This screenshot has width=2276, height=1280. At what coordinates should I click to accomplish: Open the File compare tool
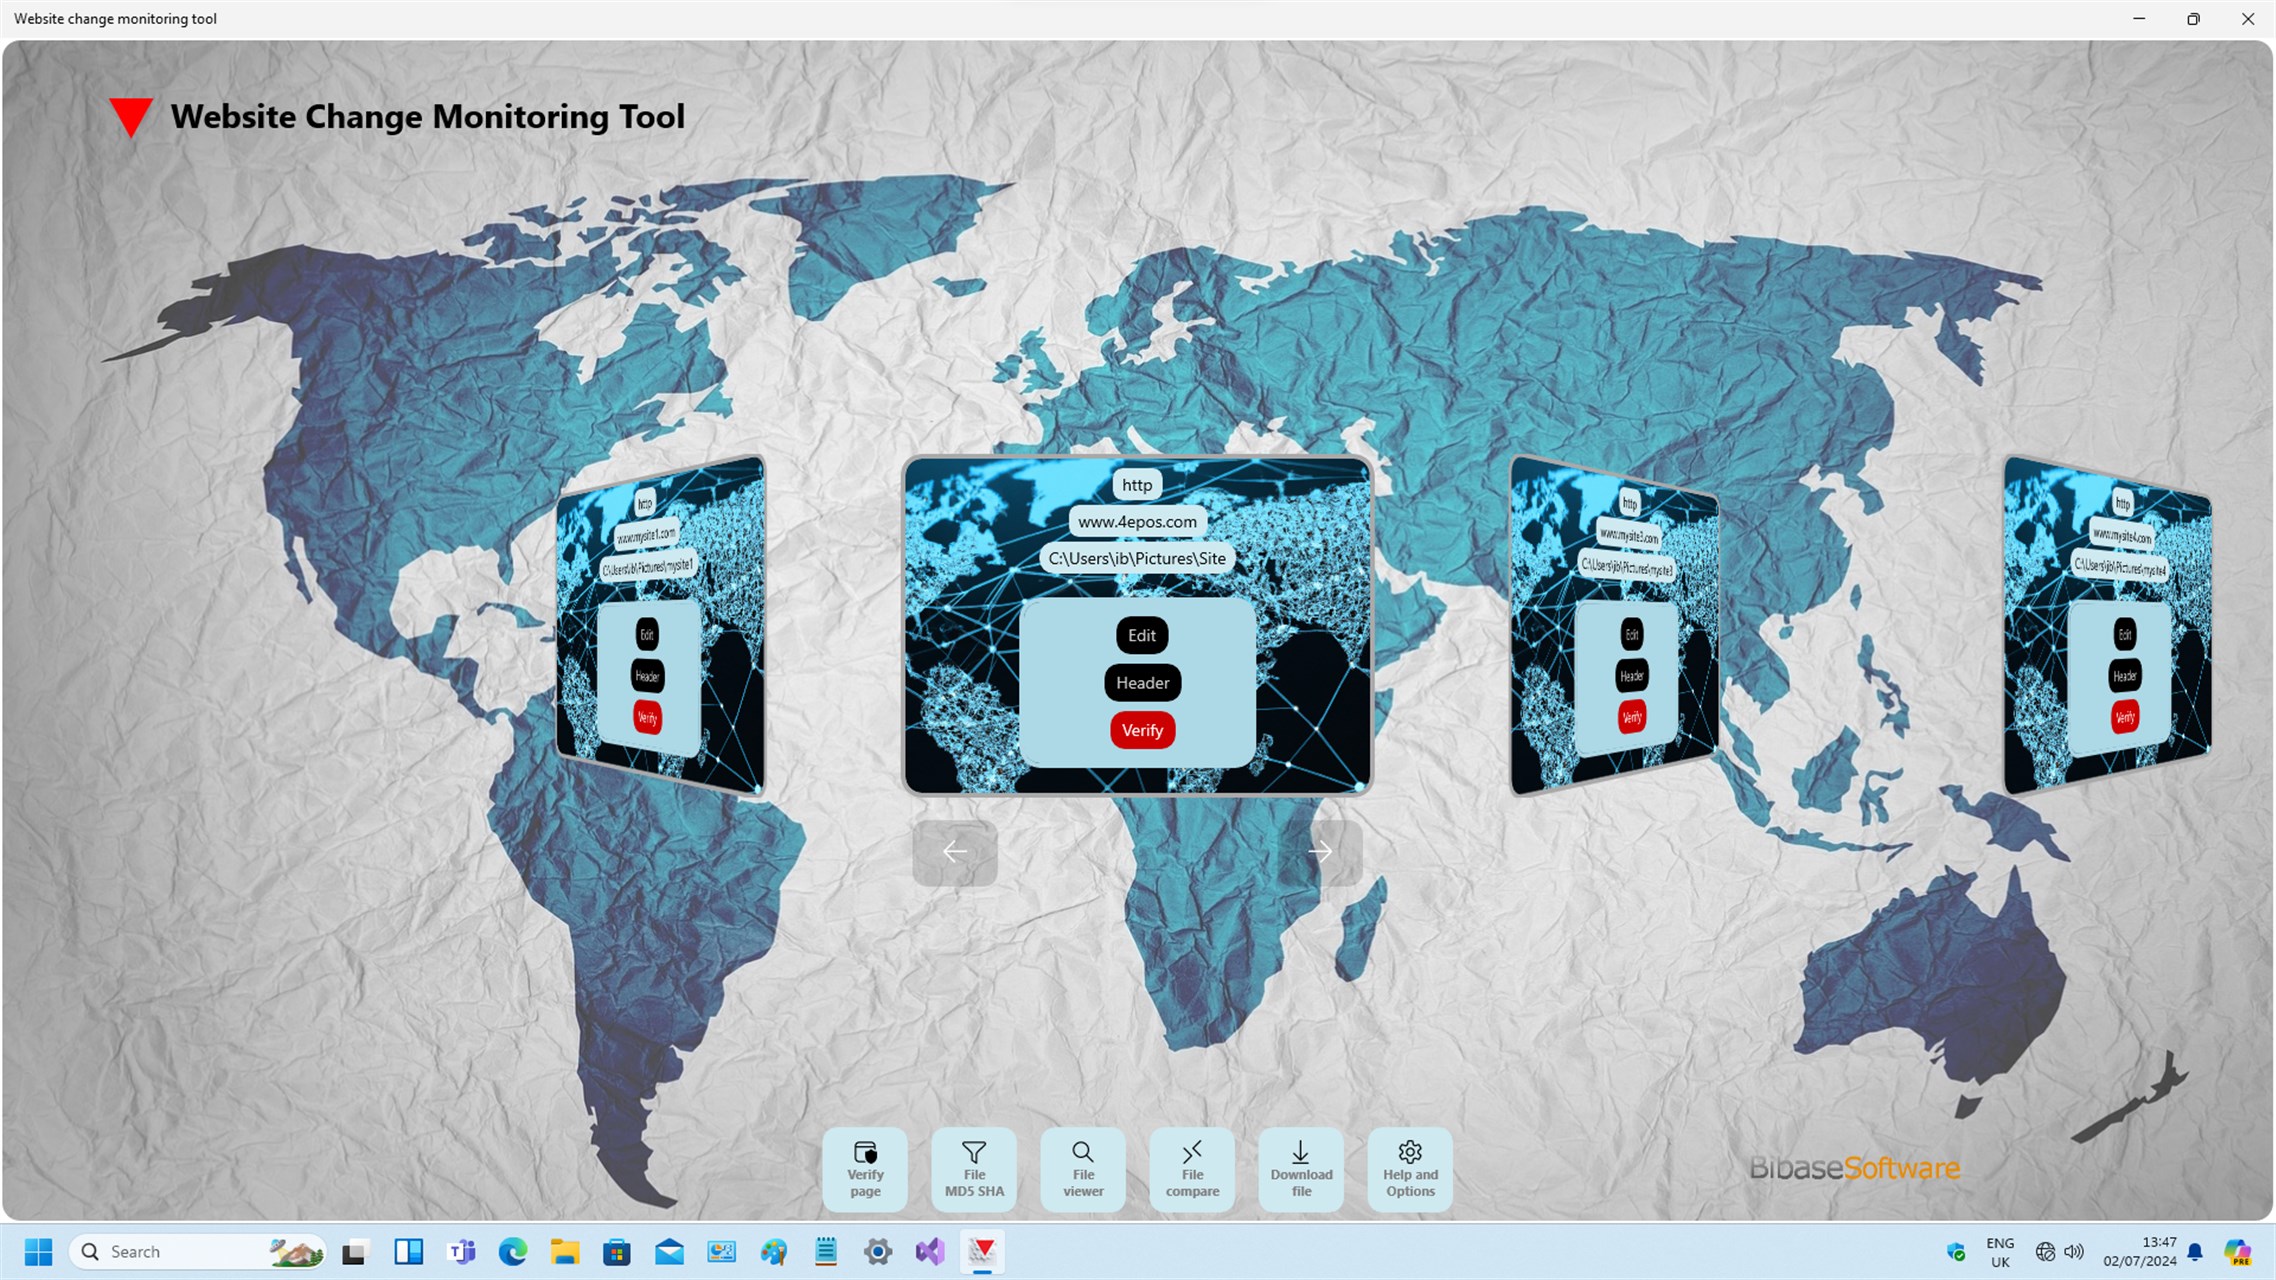[1192, 1169]
